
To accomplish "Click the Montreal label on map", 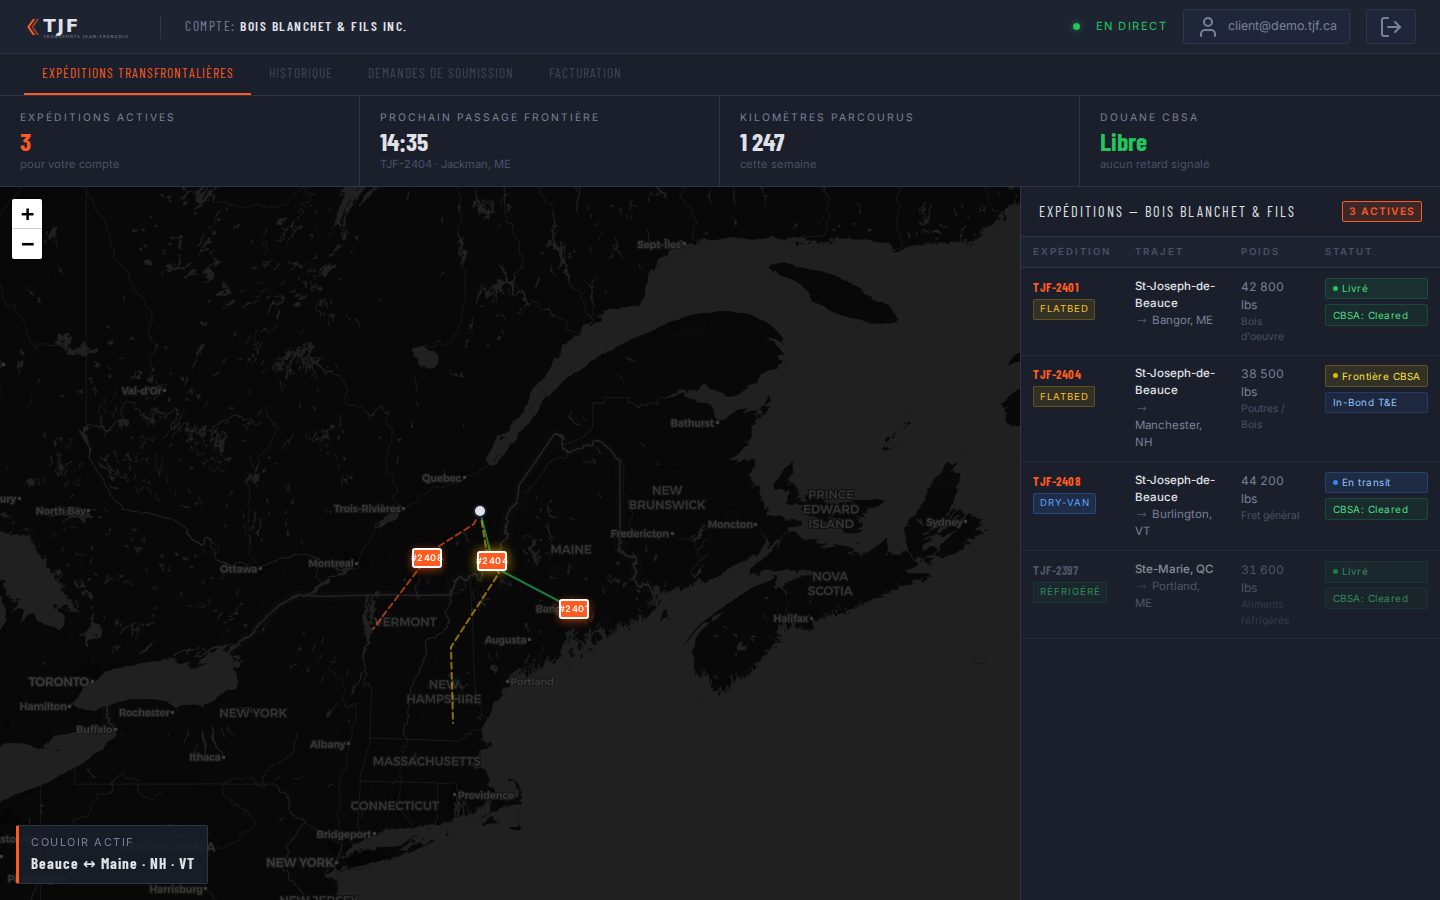I will tap(332, 564).
